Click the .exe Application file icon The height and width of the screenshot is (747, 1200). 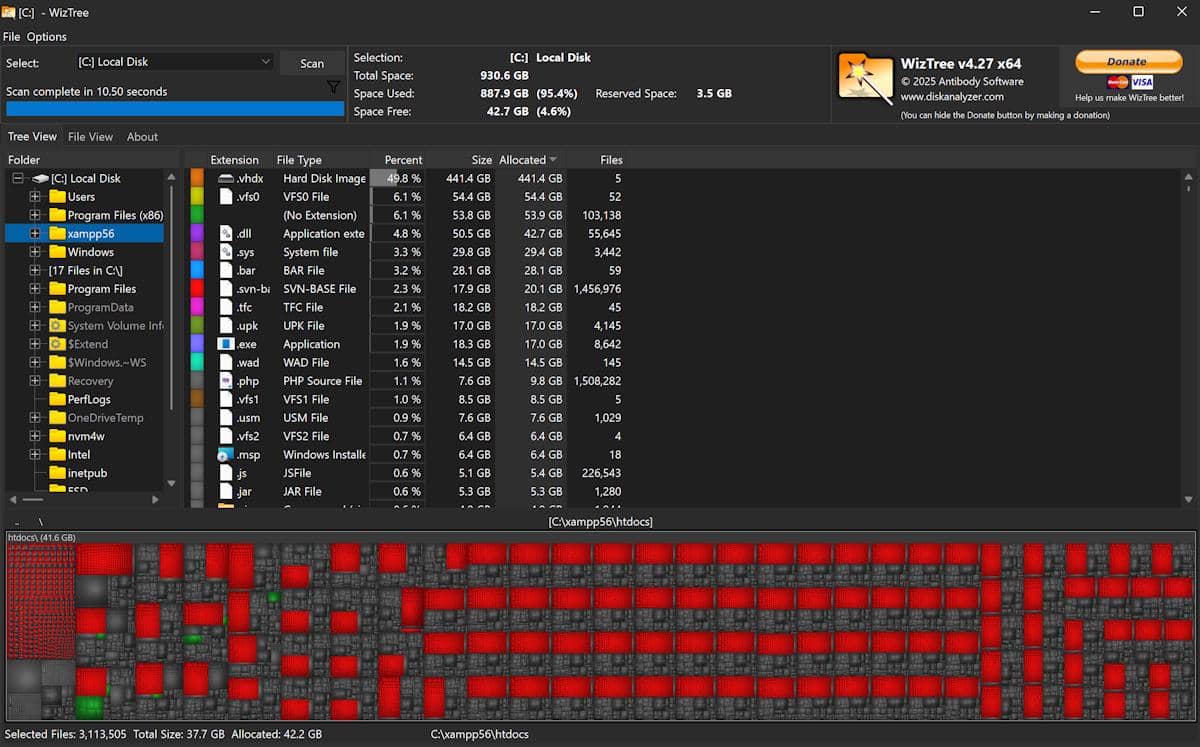point(226,344)
